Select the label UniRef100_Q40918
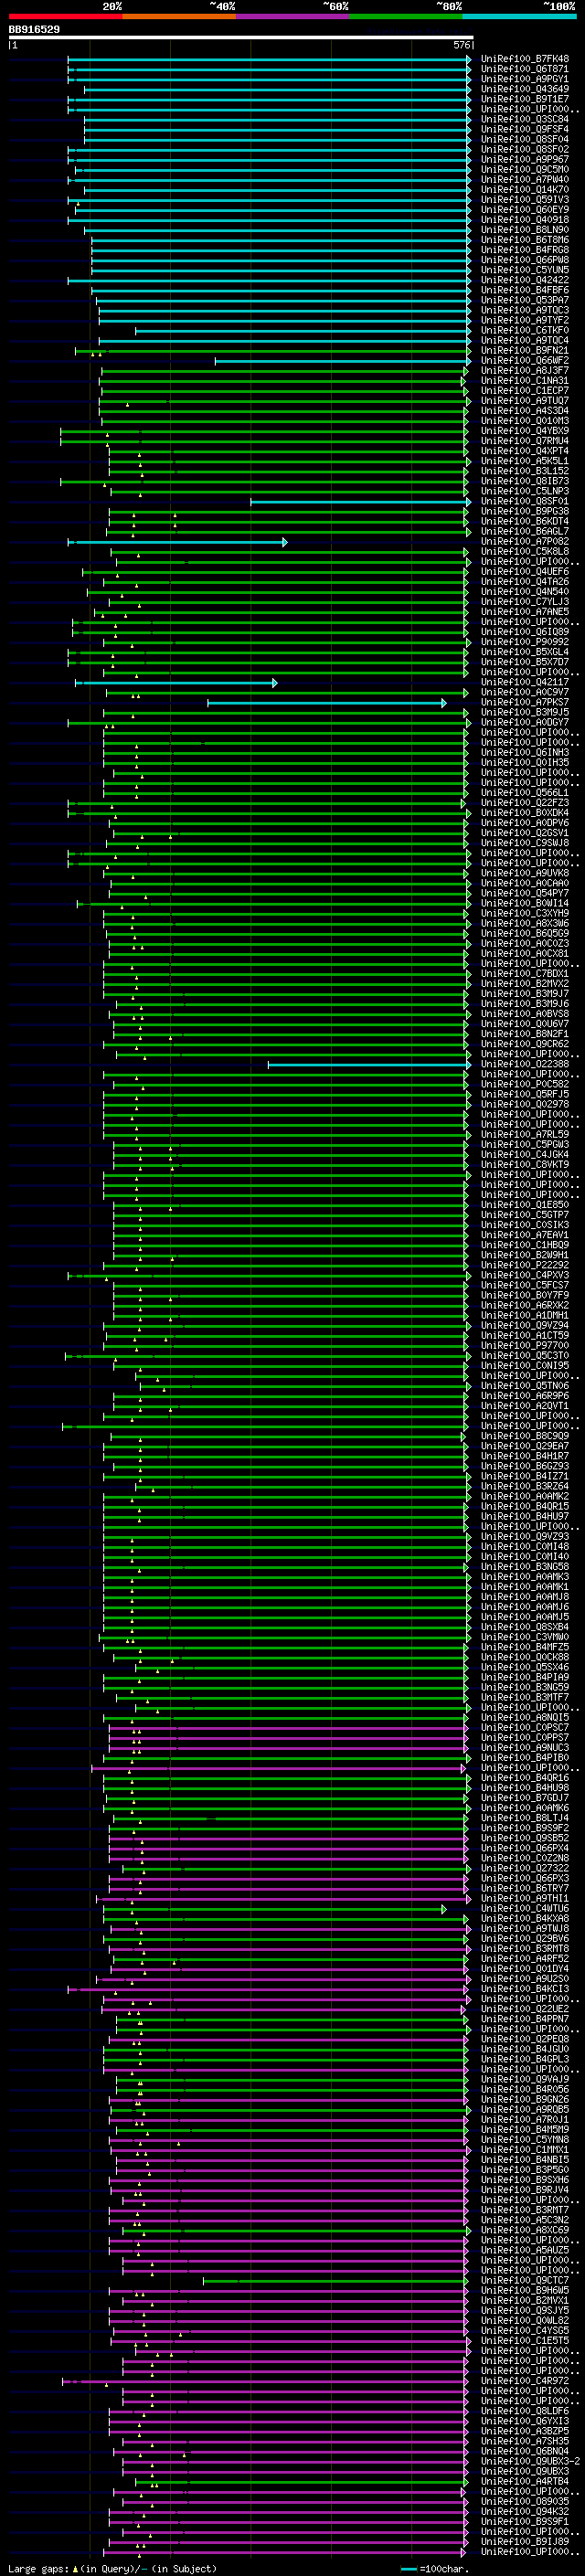Image resolution: width=585 pixels, height=2576 pixels. point(525,220)
